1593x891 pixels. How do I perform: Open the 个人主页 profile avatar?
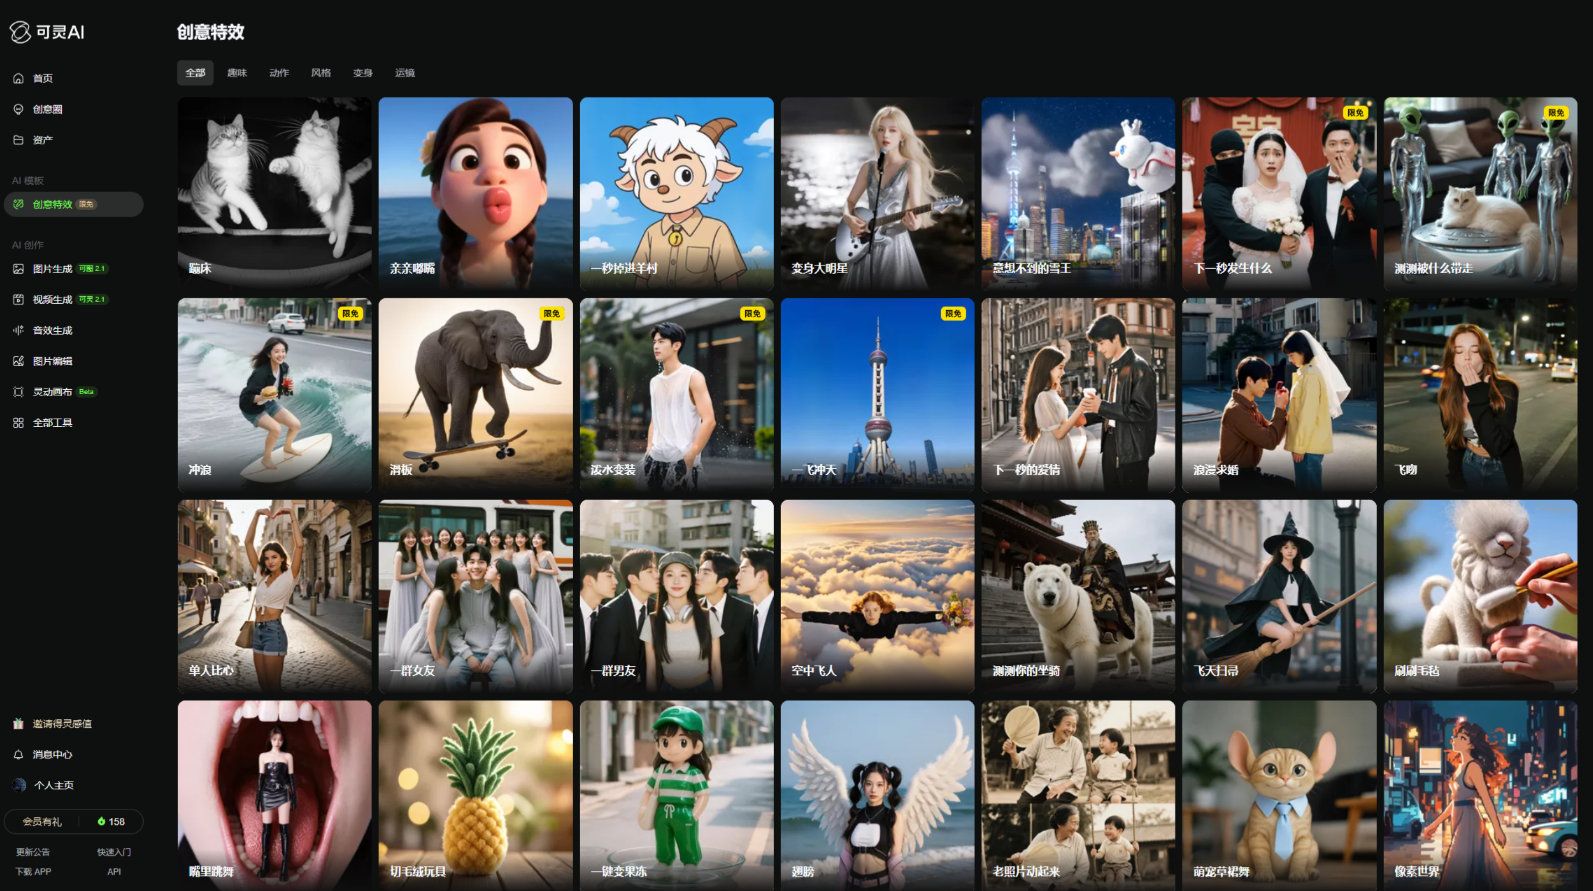point(19,785)
